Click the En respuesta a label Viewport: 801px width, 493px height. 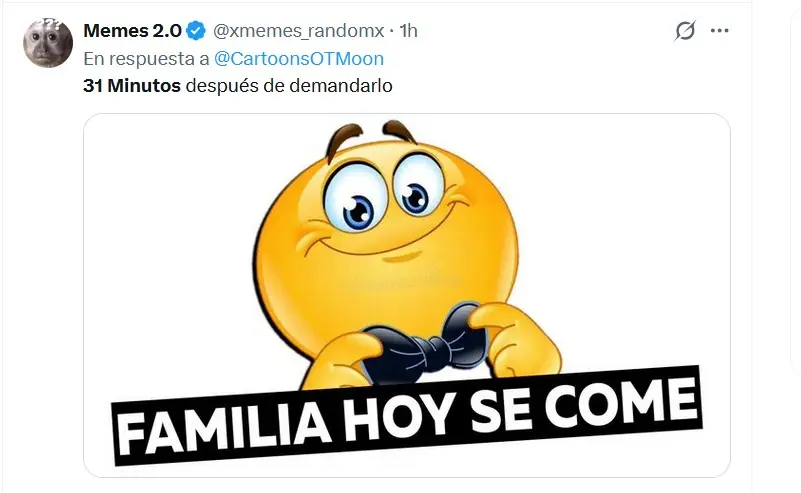tap(146, 59)
